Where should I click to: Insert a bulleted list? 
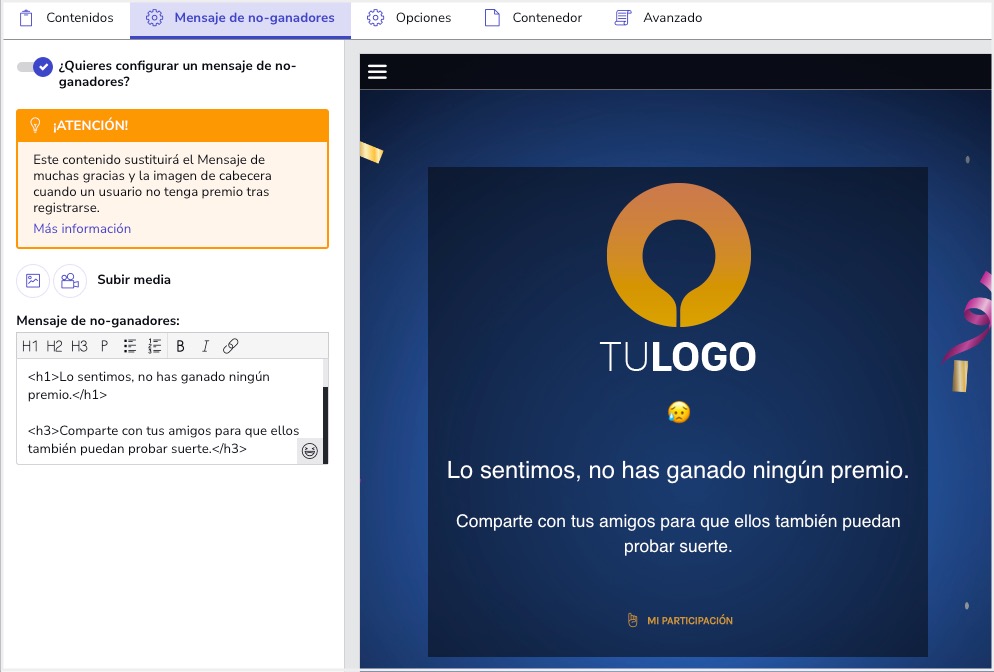(130, 346)
